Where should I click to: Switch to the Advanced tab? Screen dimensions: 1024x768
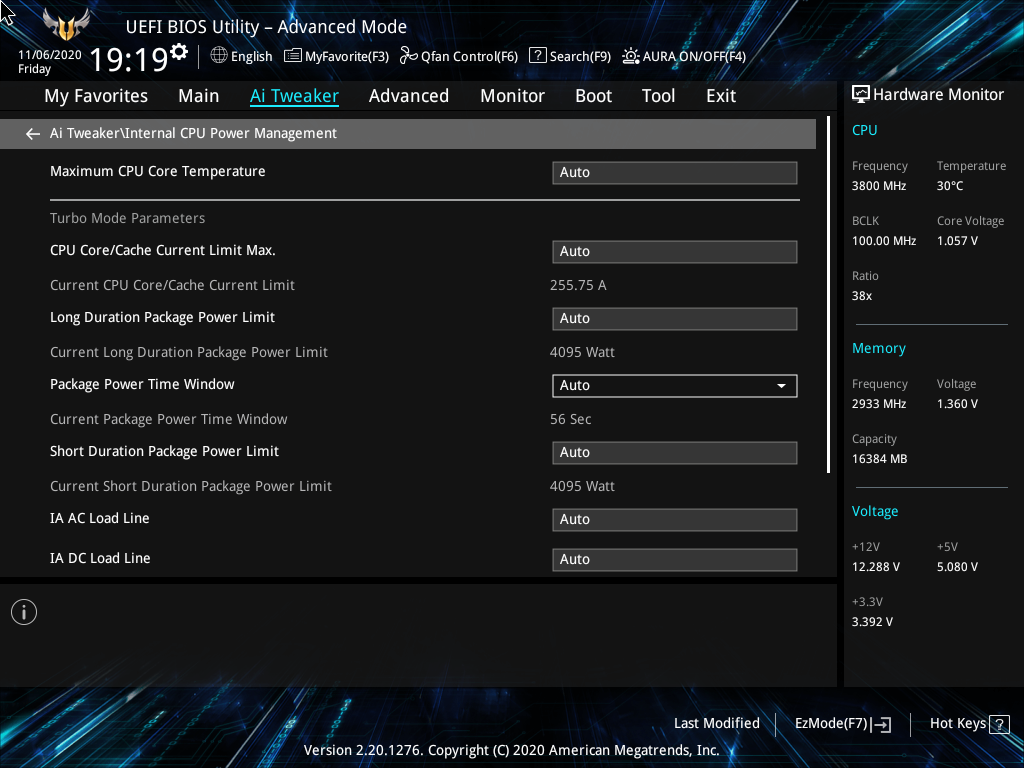coord(408,96)
